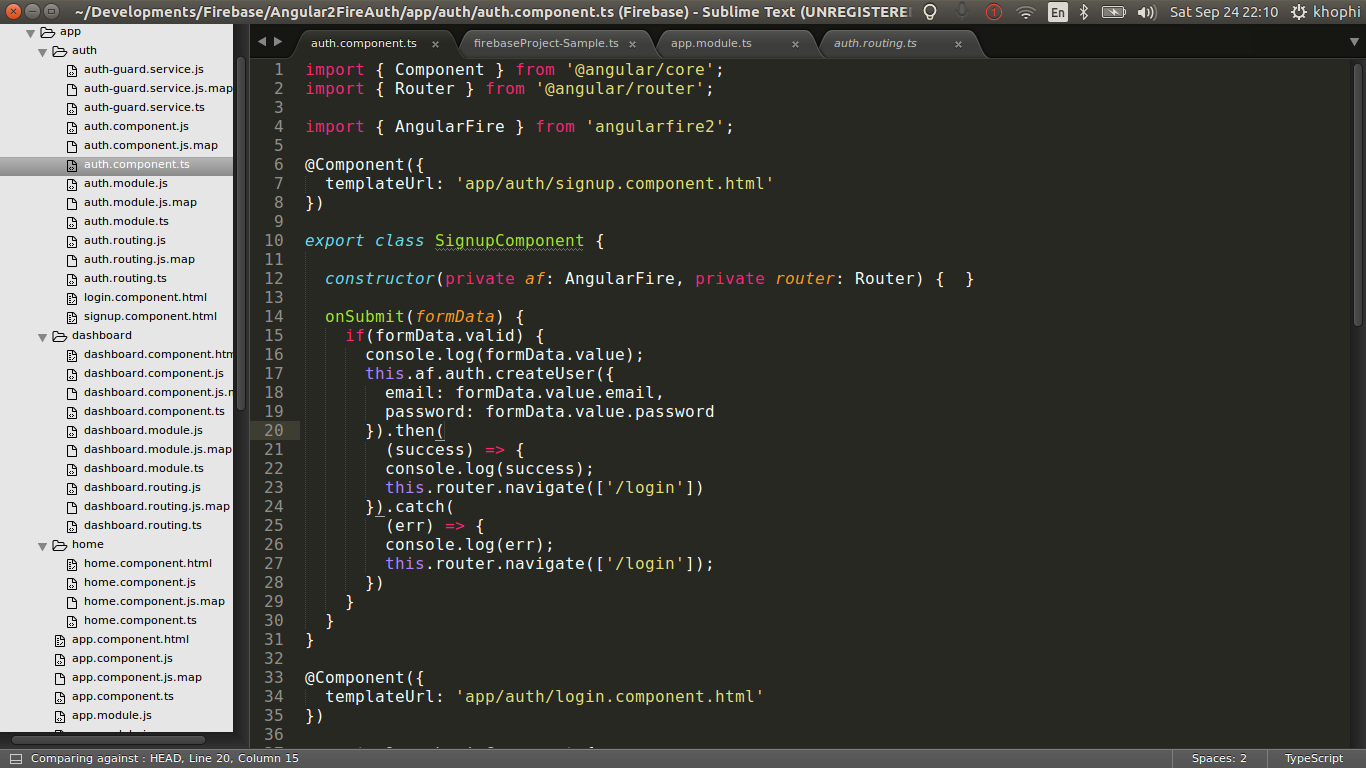Open the clock menu showing Sat Sep 24
This screenshot has width=1366, height=768.
1223,13
